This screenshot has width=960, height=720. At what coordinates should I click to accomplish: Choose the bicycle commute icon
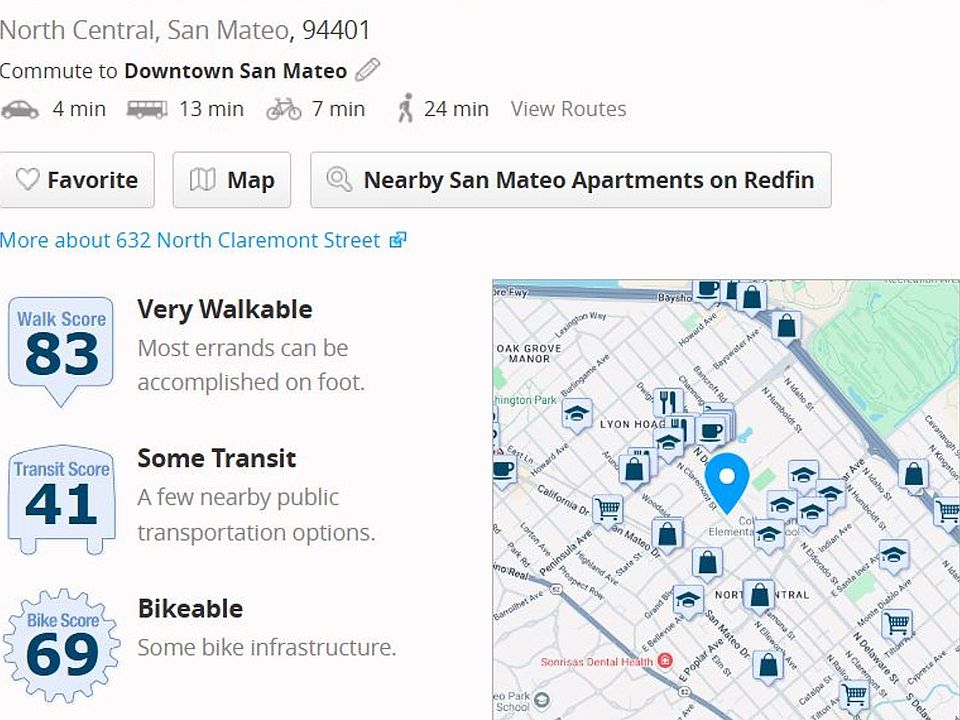284,109
